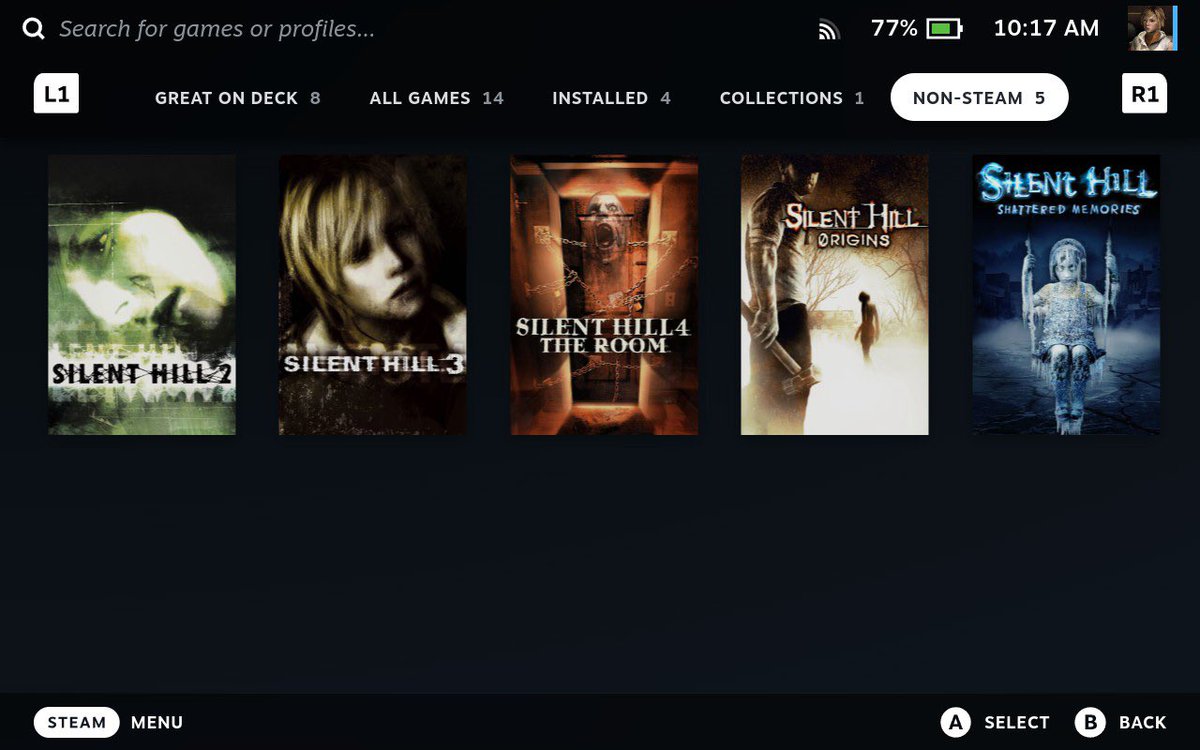
Task: Click the A button glyph
Action: coord(956,722)
